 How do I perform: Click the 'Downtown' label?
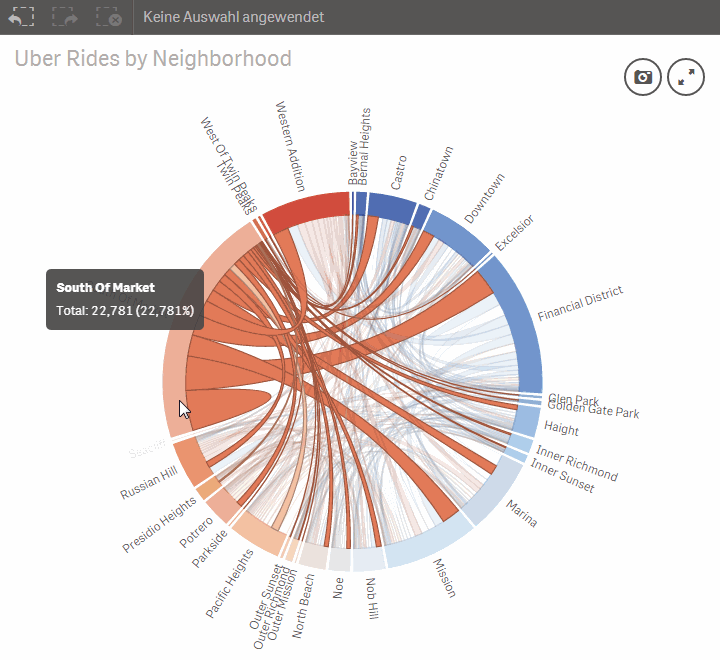pyautogui.click(x=484, y=198)
